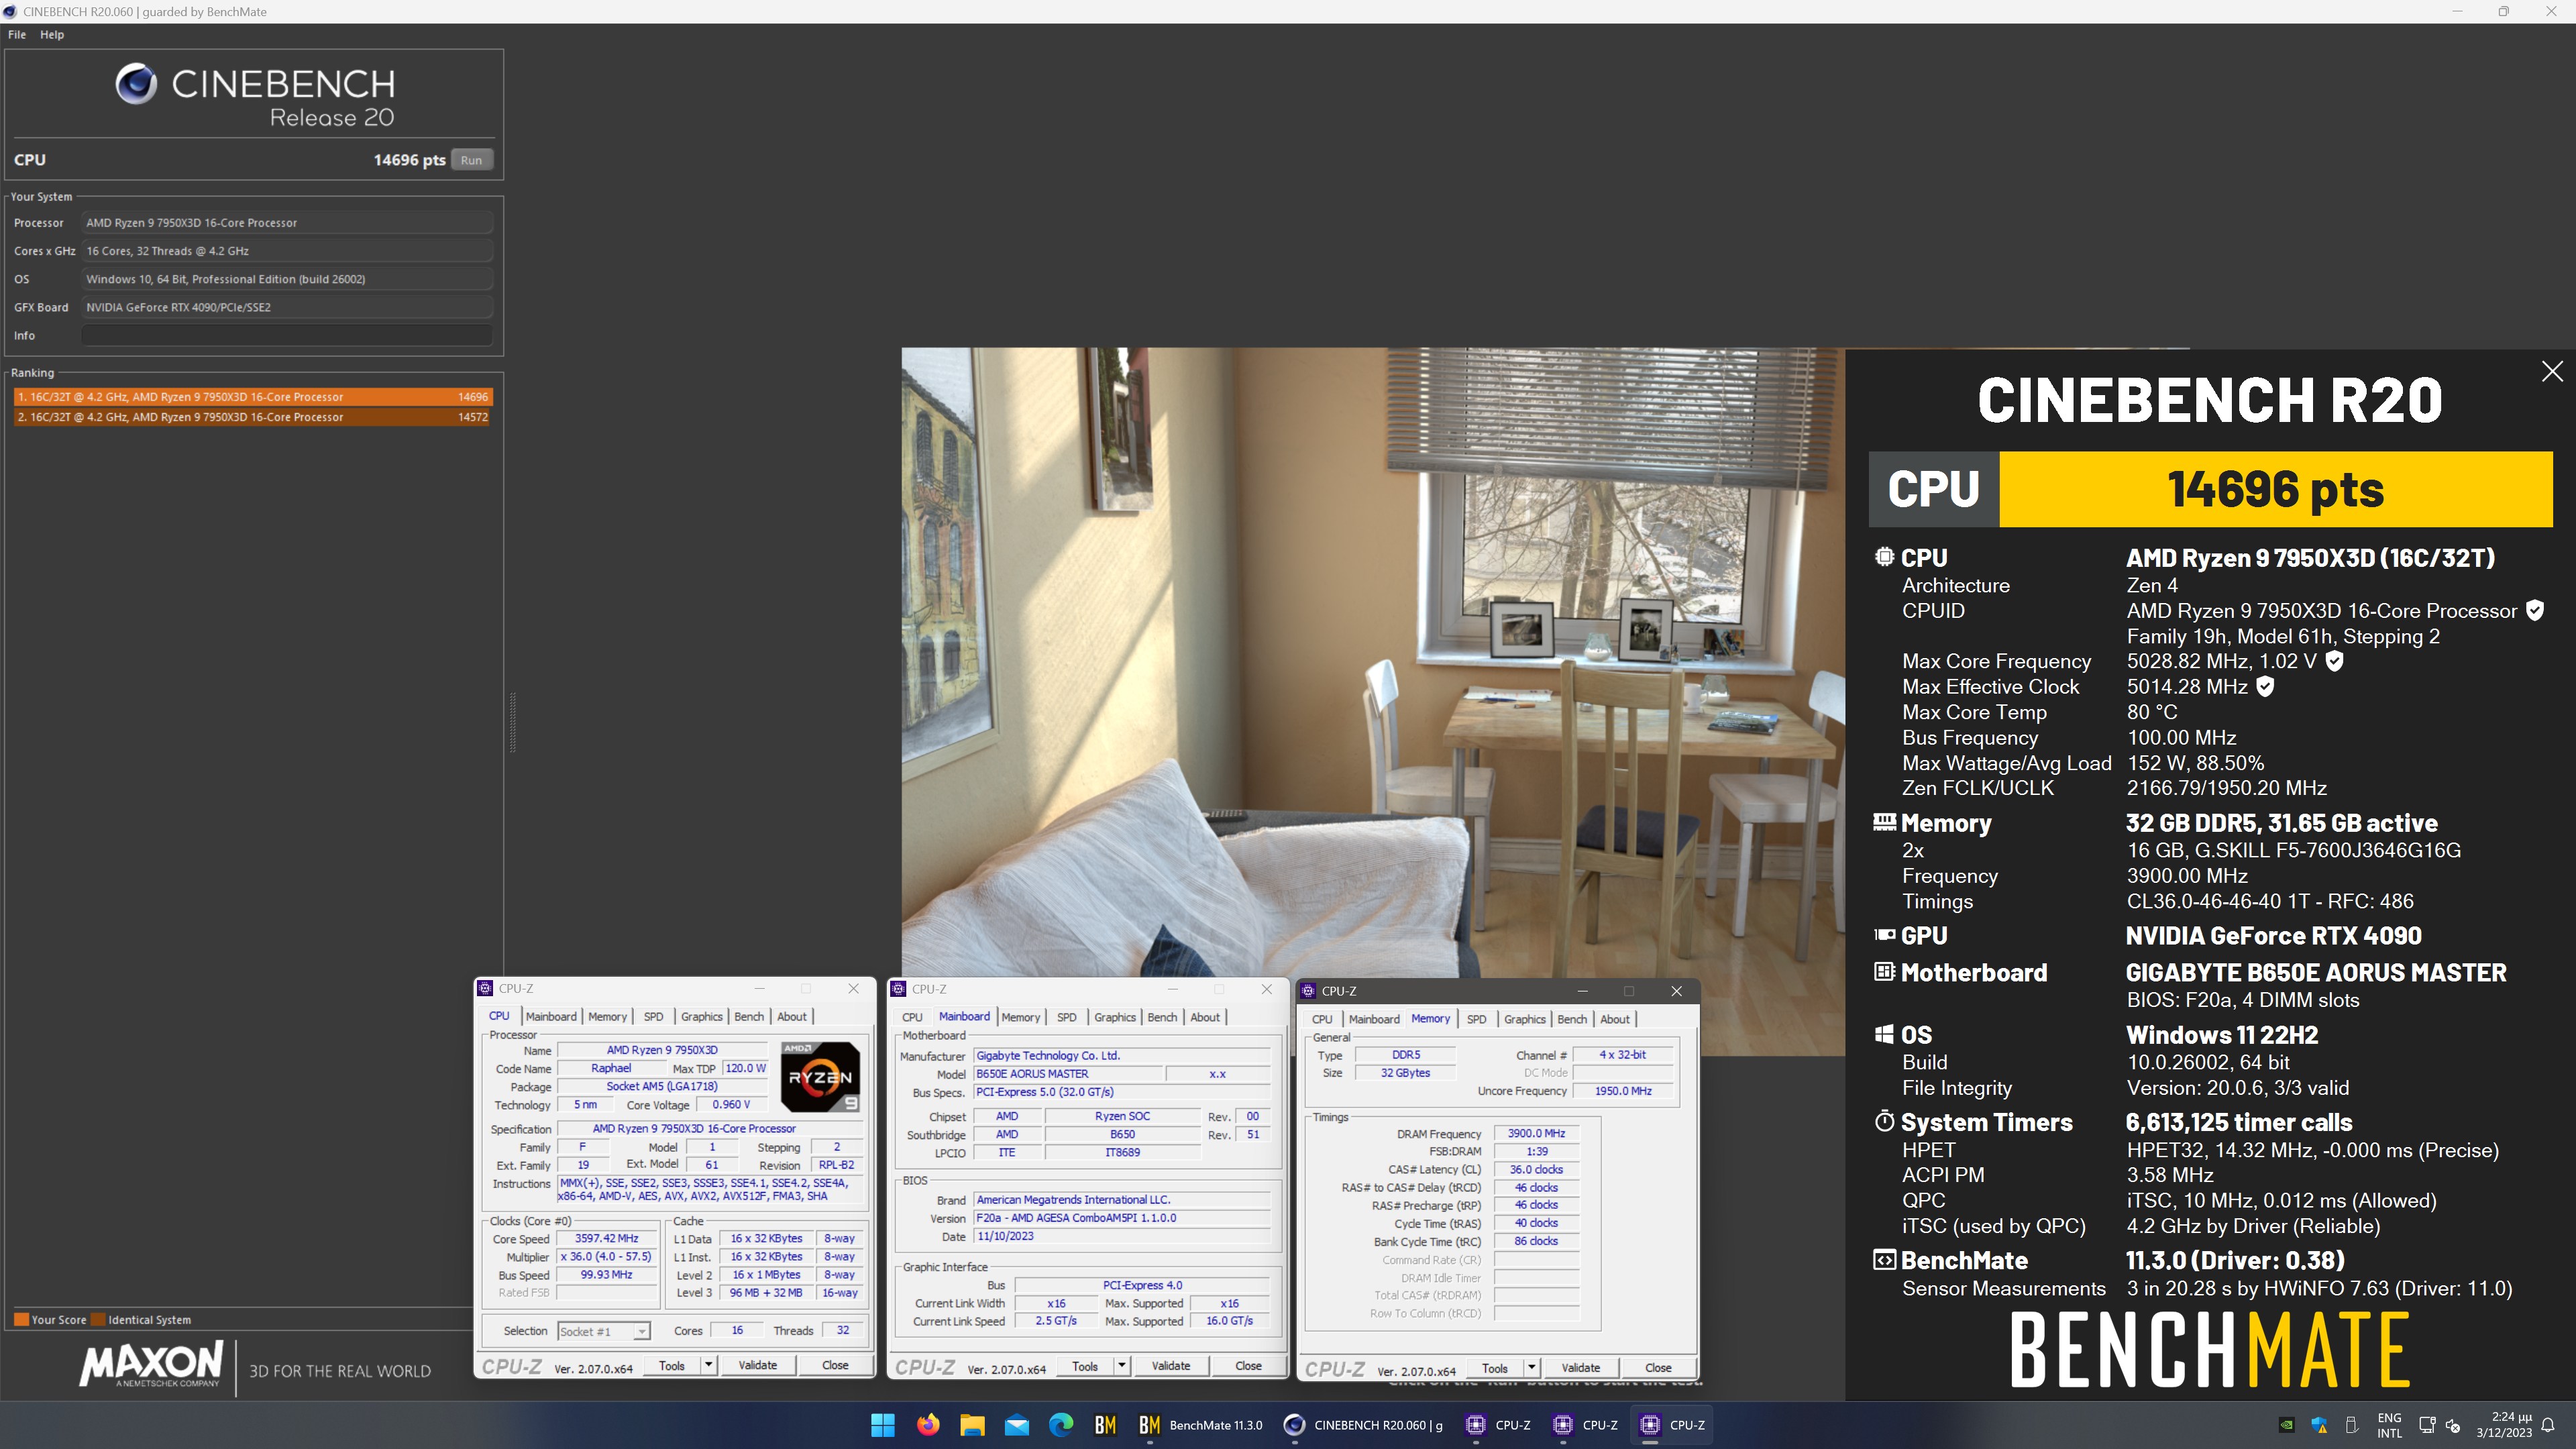This screenshot has width=2576, height=1449.
Task: Select ranking entry scoring 14572
Action: coord(252,417)
